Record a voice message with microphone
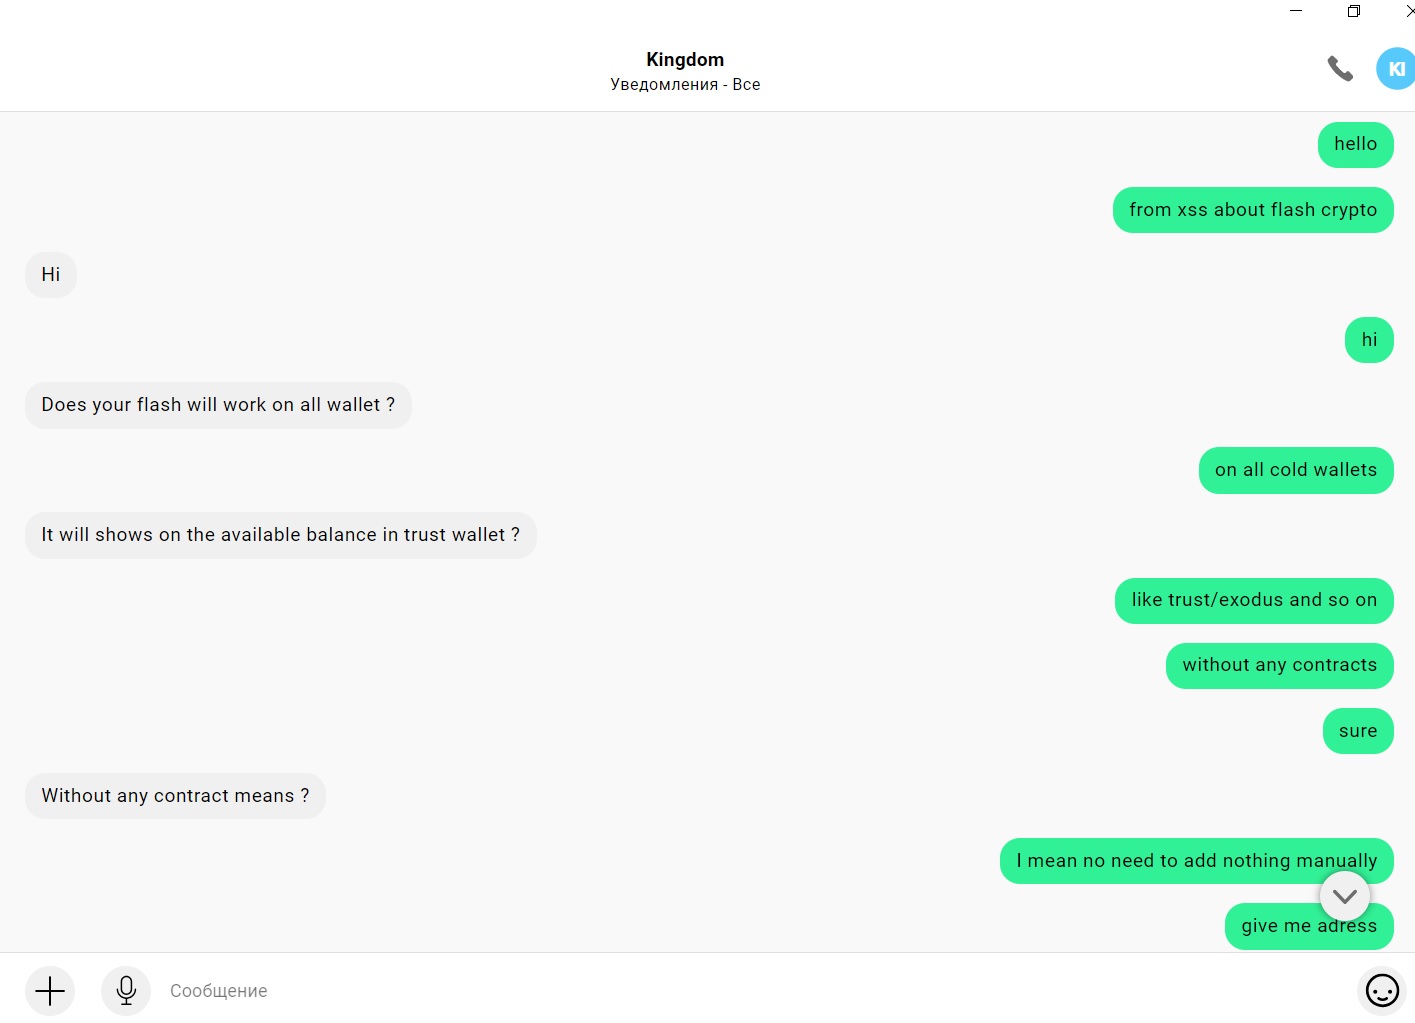 [x=126, y=991]
